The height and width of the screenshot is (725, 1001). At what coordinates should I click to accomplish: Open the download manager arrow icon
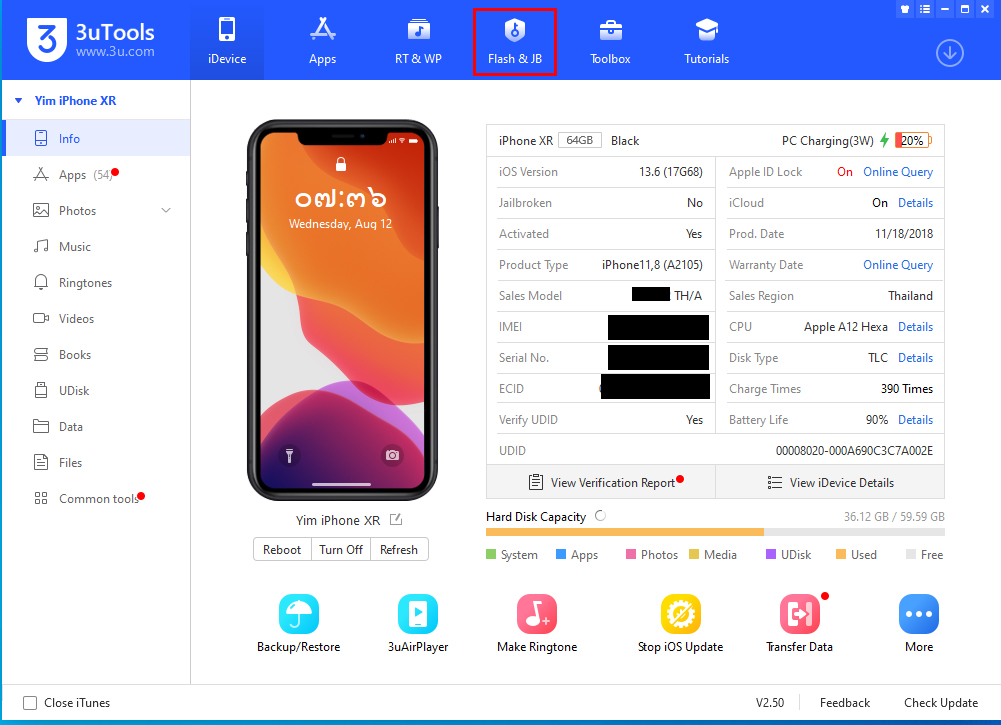pos(949,54)
